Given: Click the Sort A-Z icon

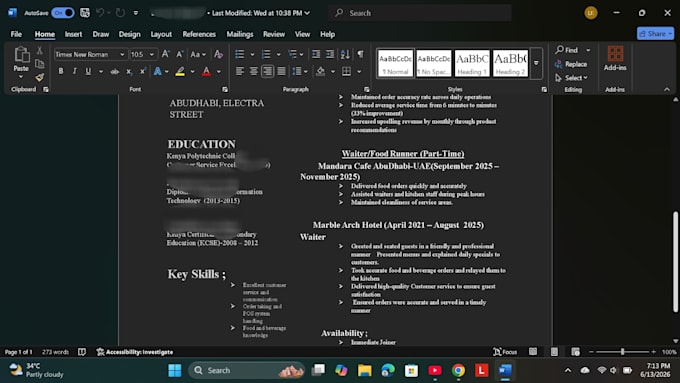Looking at the screenshot, I should coord(345,54).
